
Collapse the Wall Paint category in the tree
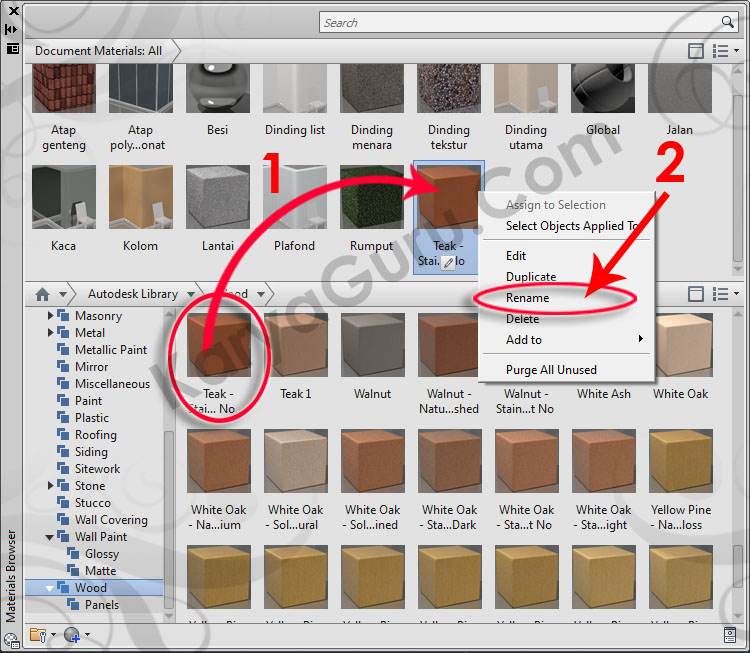point(52,537)
